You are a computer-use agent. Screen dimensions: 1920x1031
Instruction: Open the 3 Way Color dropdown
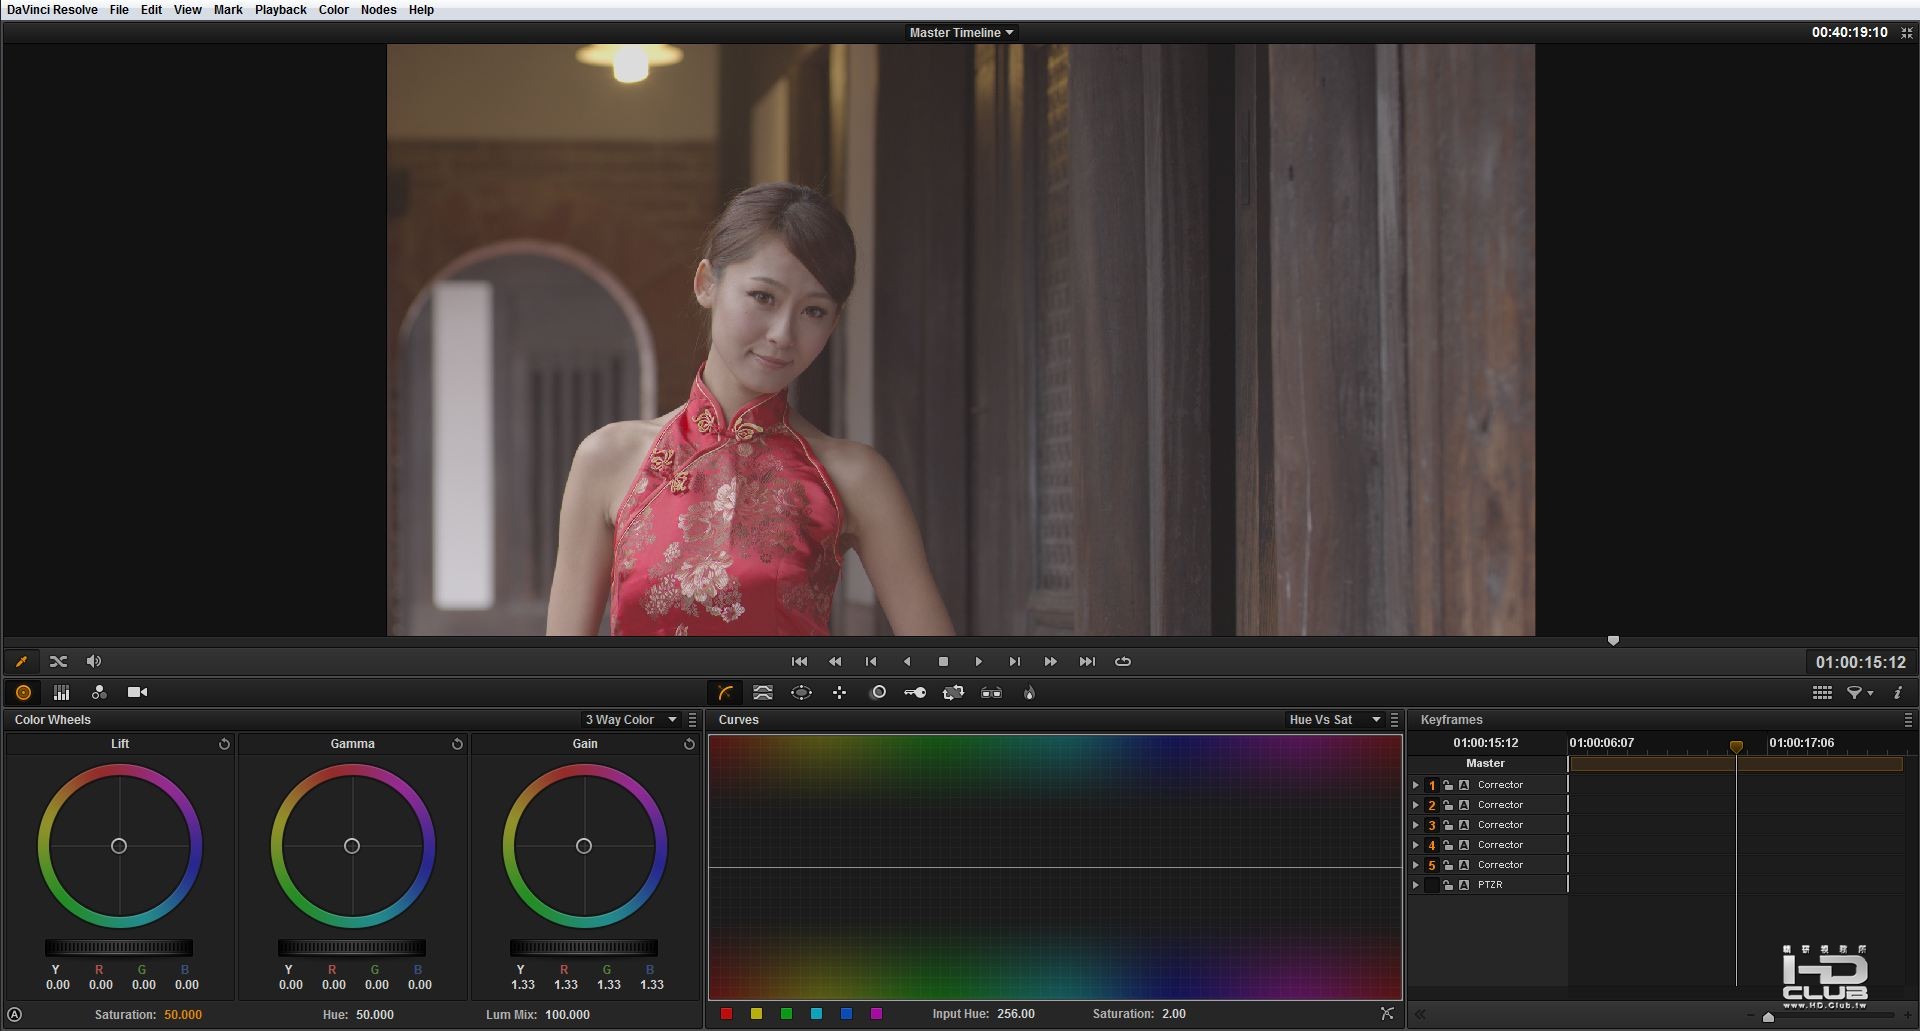pos(630,720)
